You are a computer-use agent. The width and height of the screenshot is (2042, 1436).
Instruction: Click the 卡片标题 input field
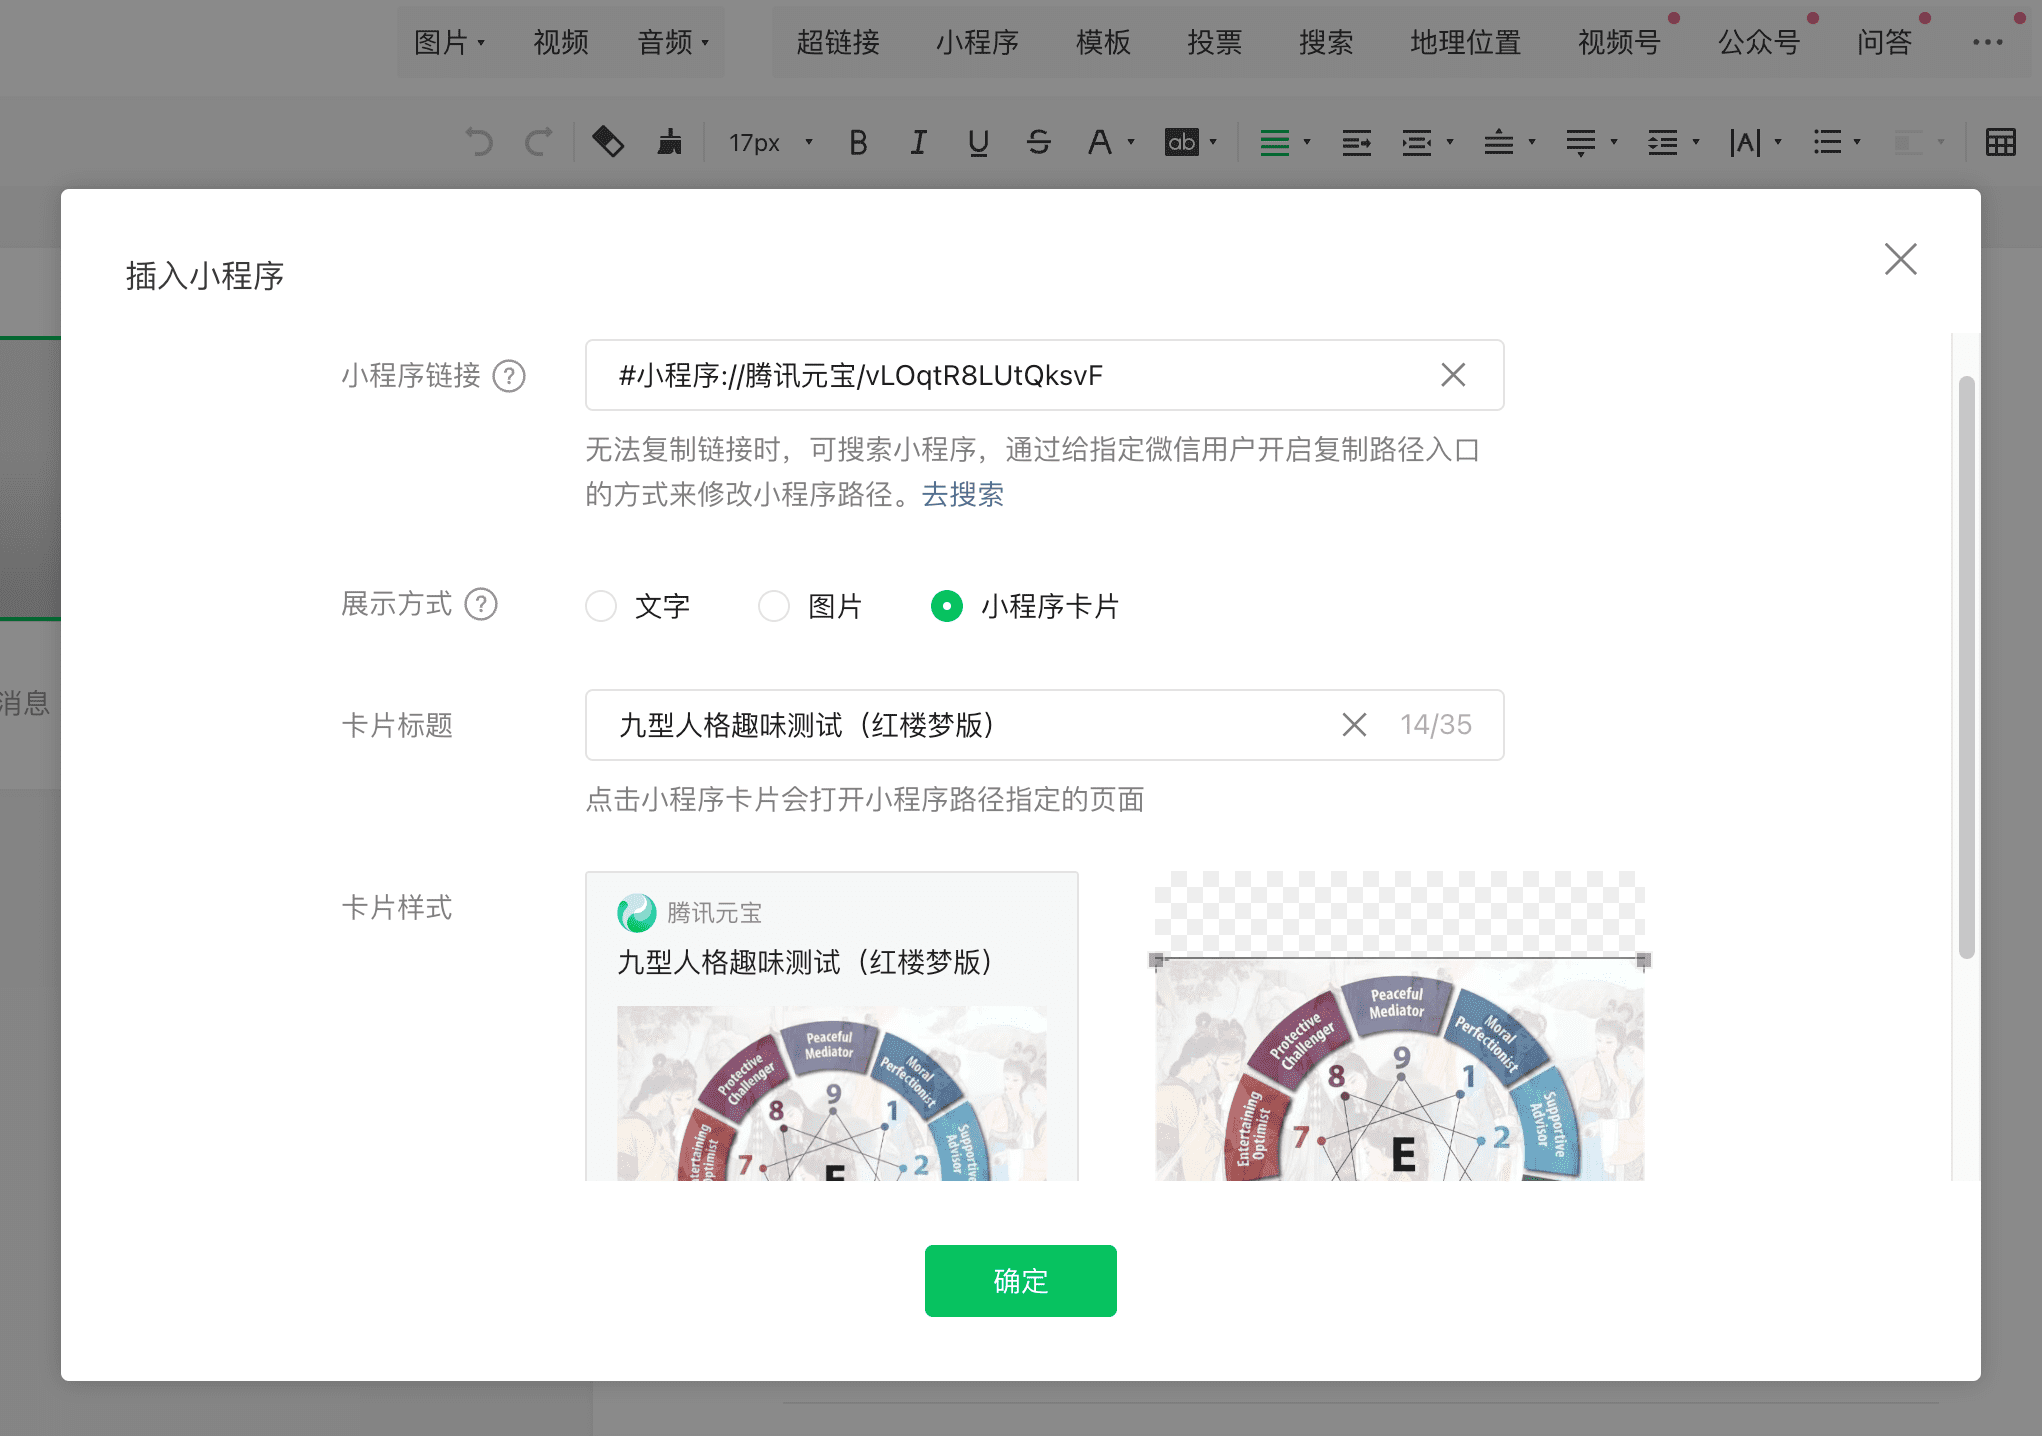(x=1044, y=725)
